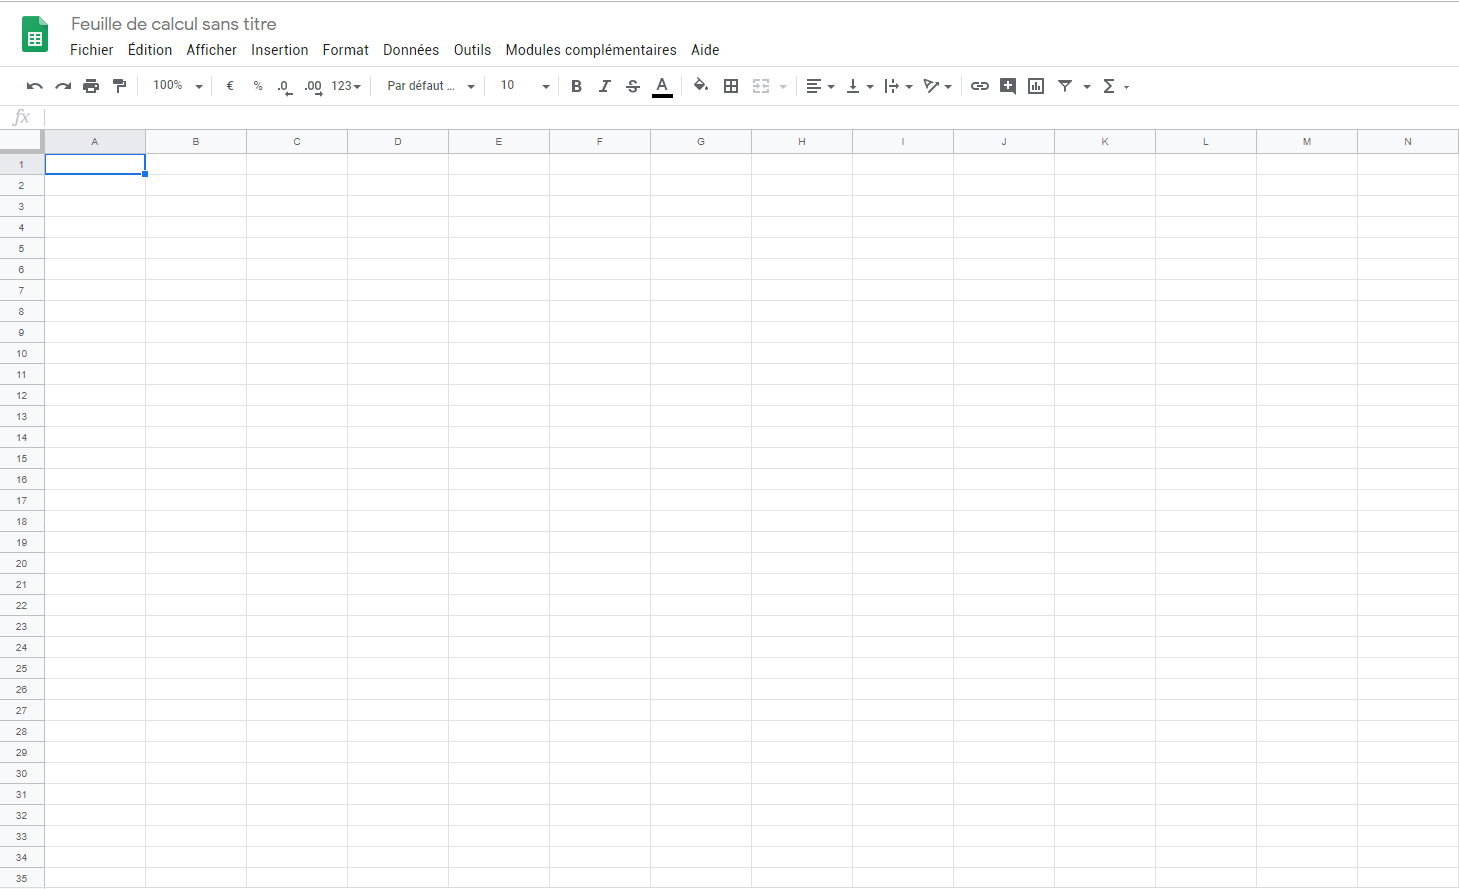
Task: Decrease decimal places
Action: coord(285,87)
